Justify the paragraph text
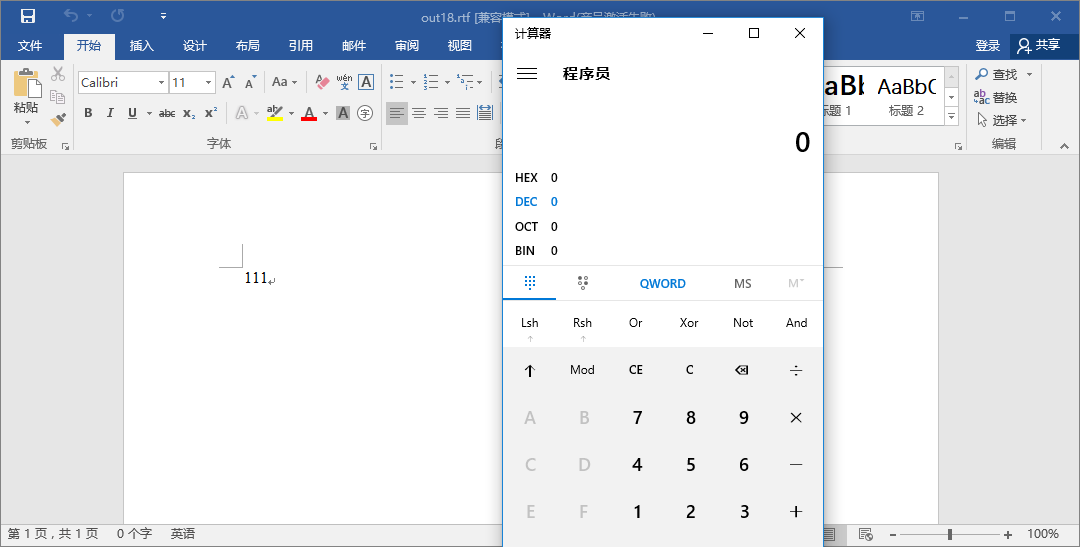1080x547 pixels. coord(463,113)
